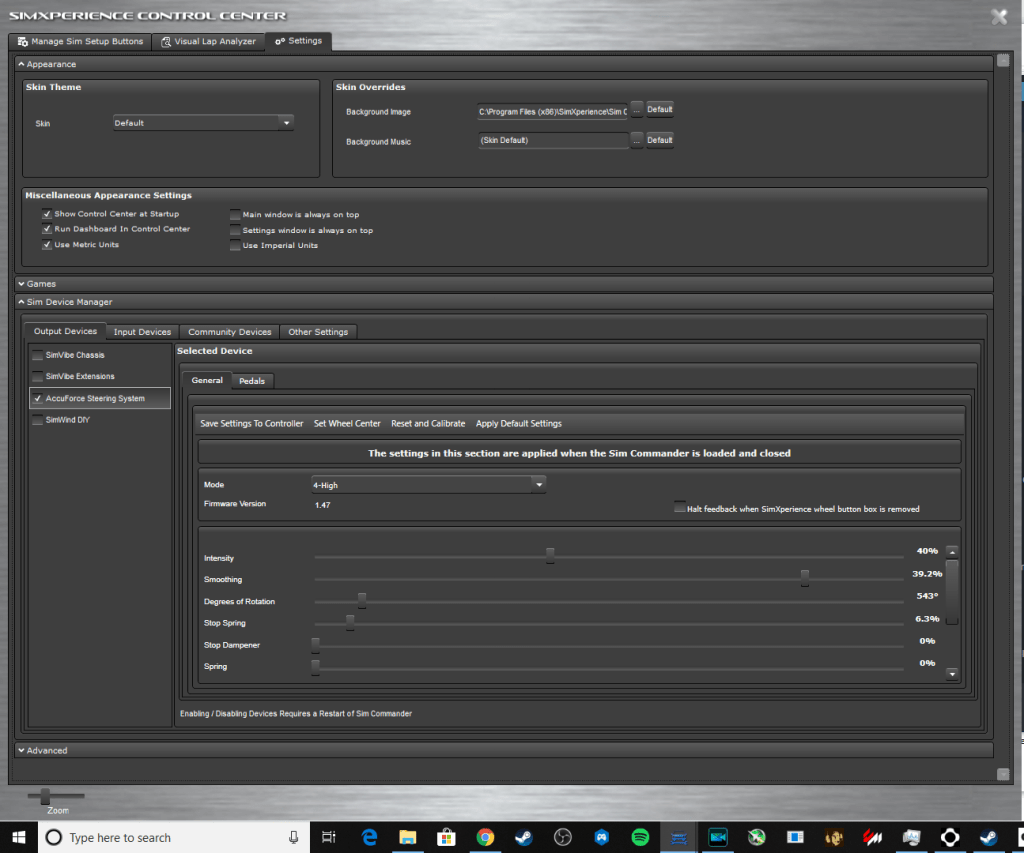This screenshot has width=1024, height=853.
Task: Uncheck AccuForce Steering System device
Action: tap(37, 398)
